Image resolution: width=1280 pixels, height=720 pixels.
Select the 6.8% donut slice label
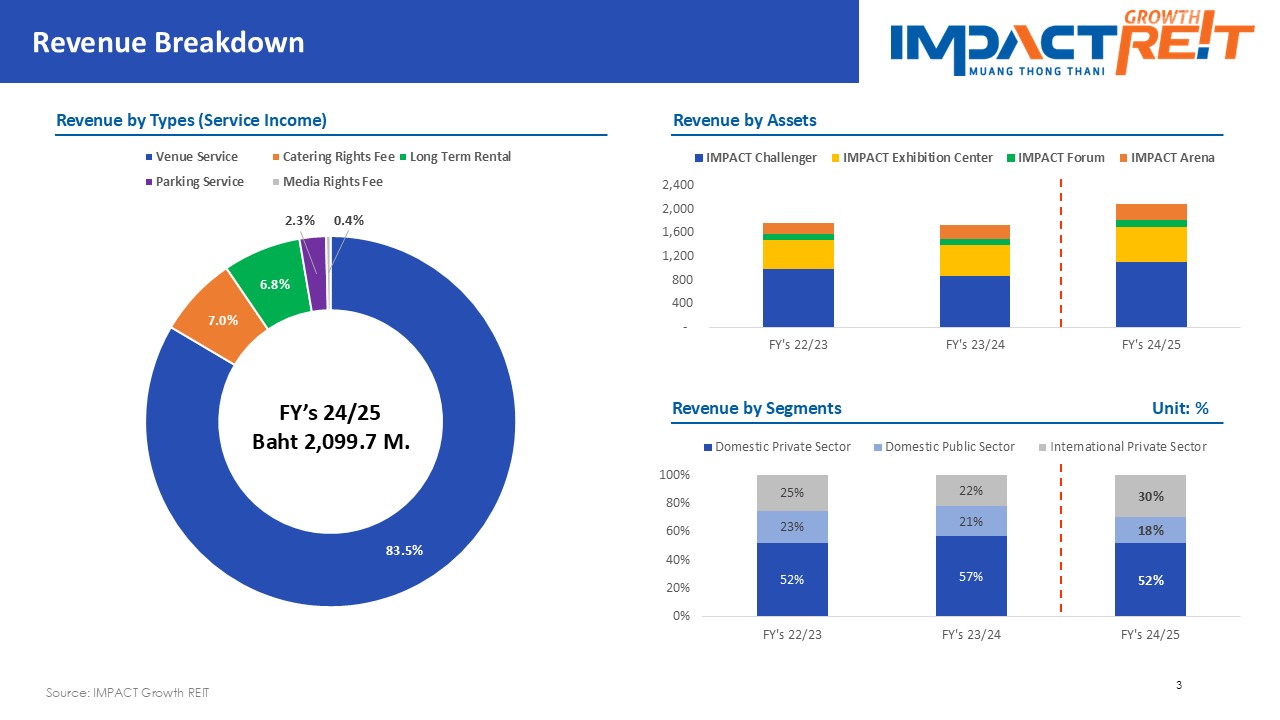275,284
